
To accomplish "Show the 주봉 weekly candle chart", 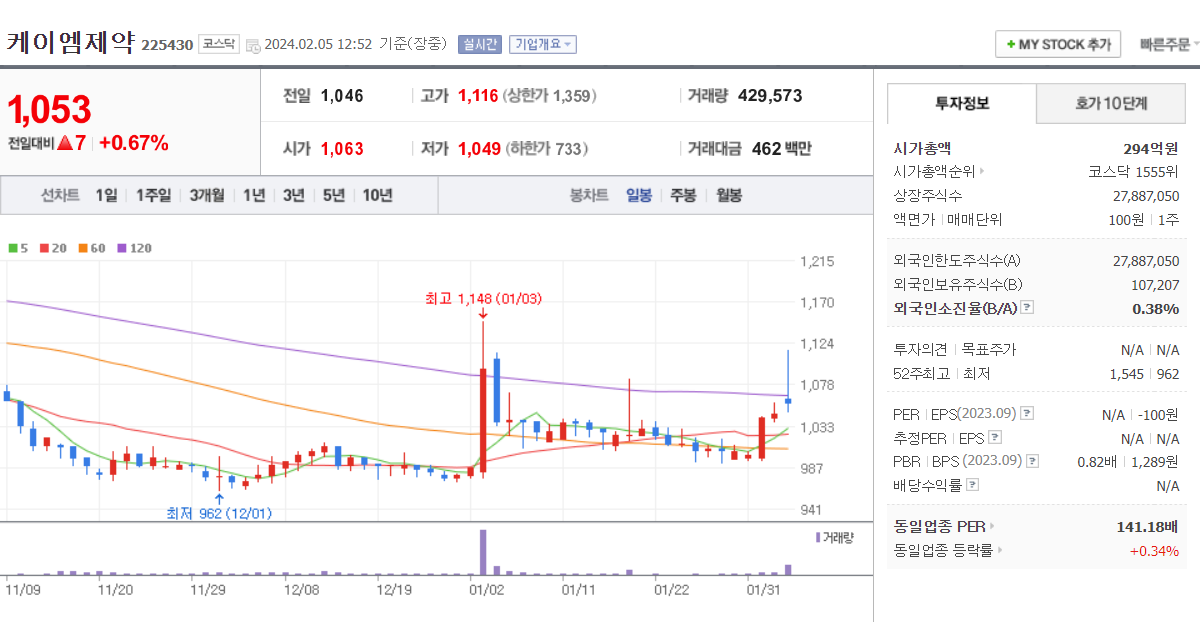I will coord(683,195).
